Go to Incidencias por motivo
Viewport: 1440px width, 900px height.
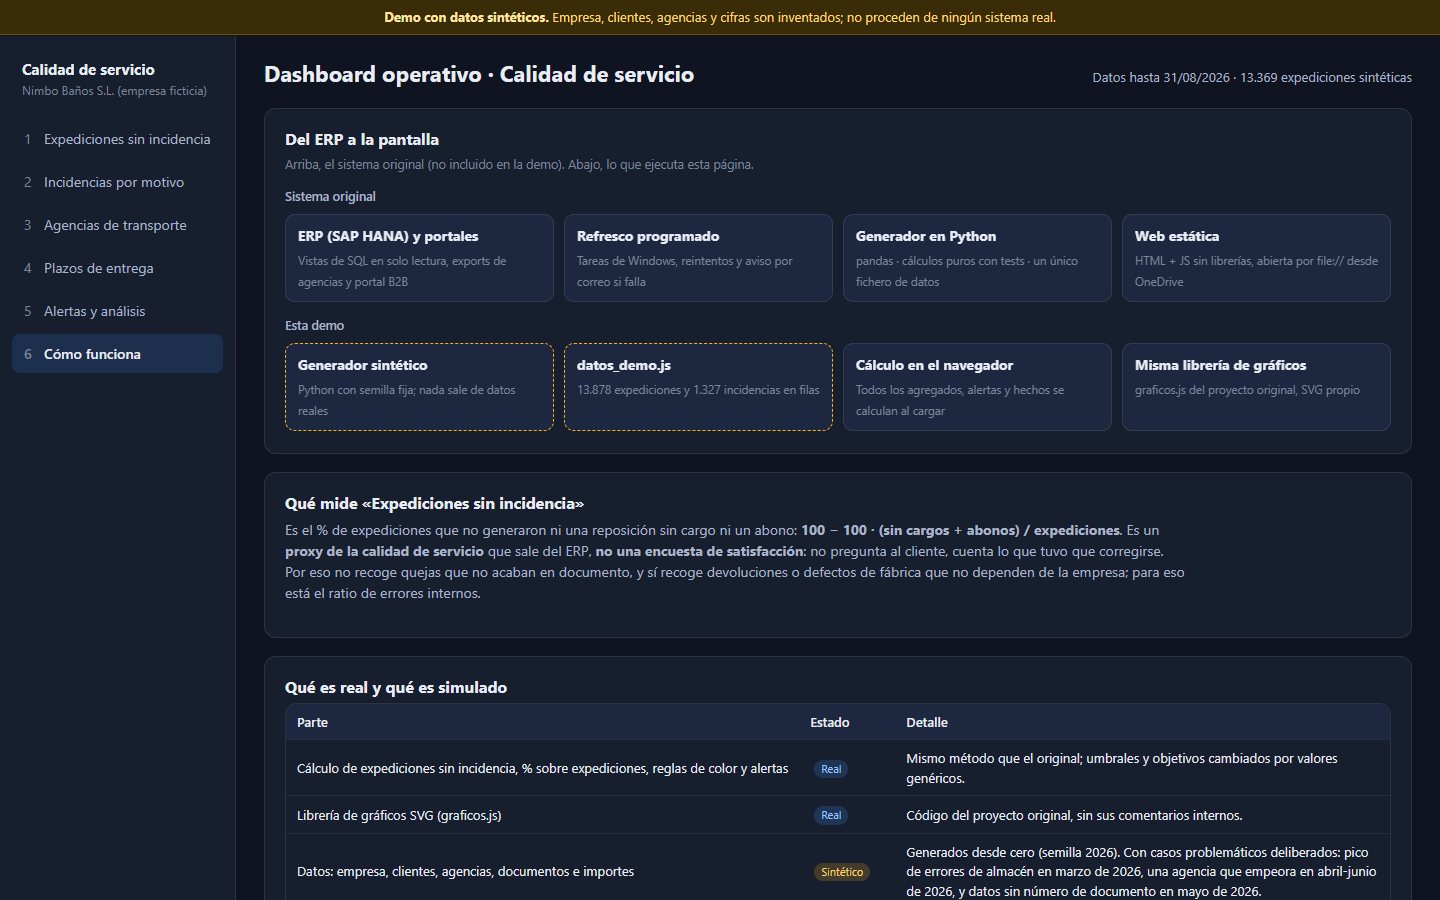click(117, 182)
